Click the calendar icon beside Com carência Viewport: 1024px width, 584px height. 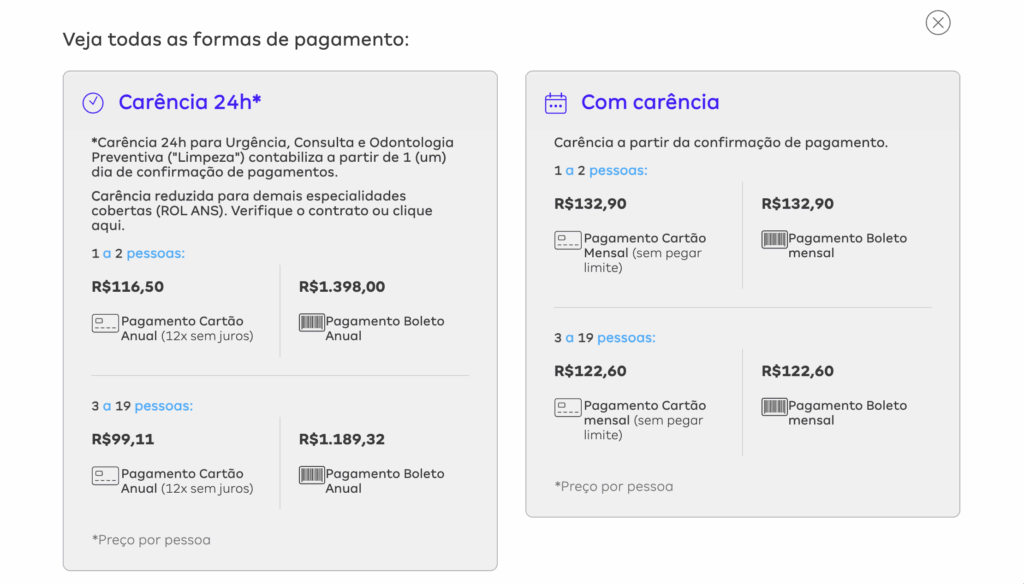pos(556,103)
